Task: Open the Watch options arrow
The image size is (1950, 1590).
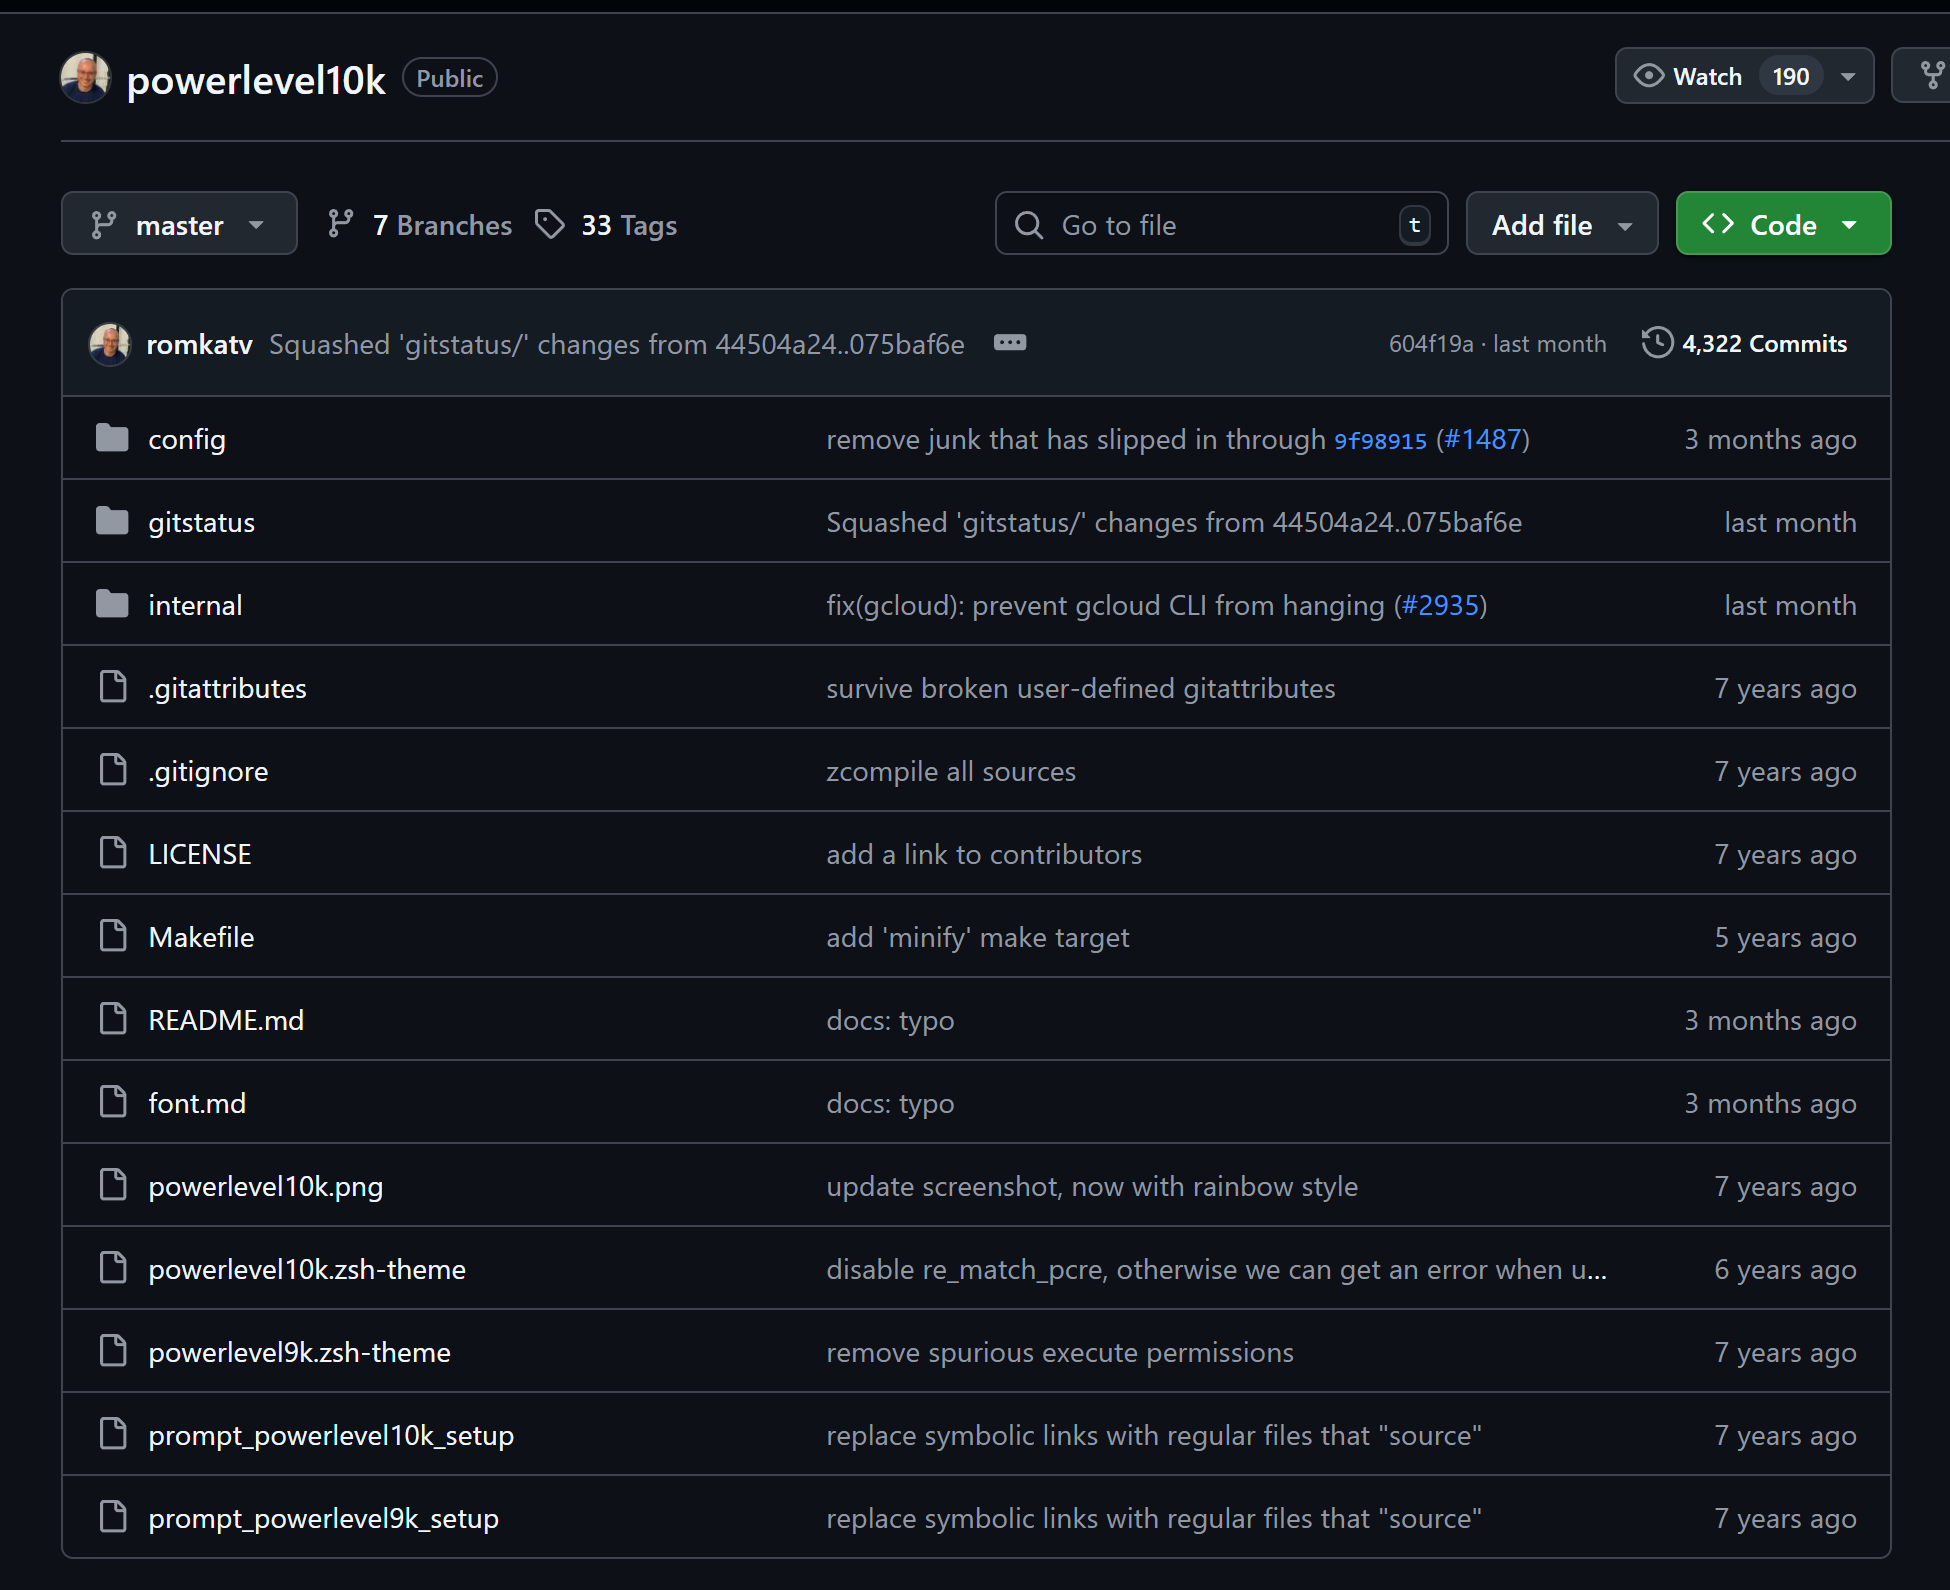Action: [1848, 77]
